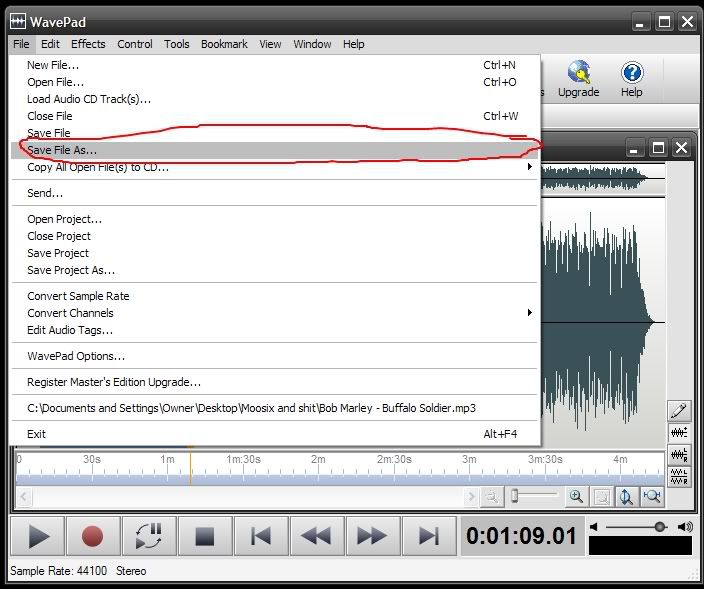The image size is (704, 589).
Task: Select Close File menu entry
Action: [x=274, y=116]
